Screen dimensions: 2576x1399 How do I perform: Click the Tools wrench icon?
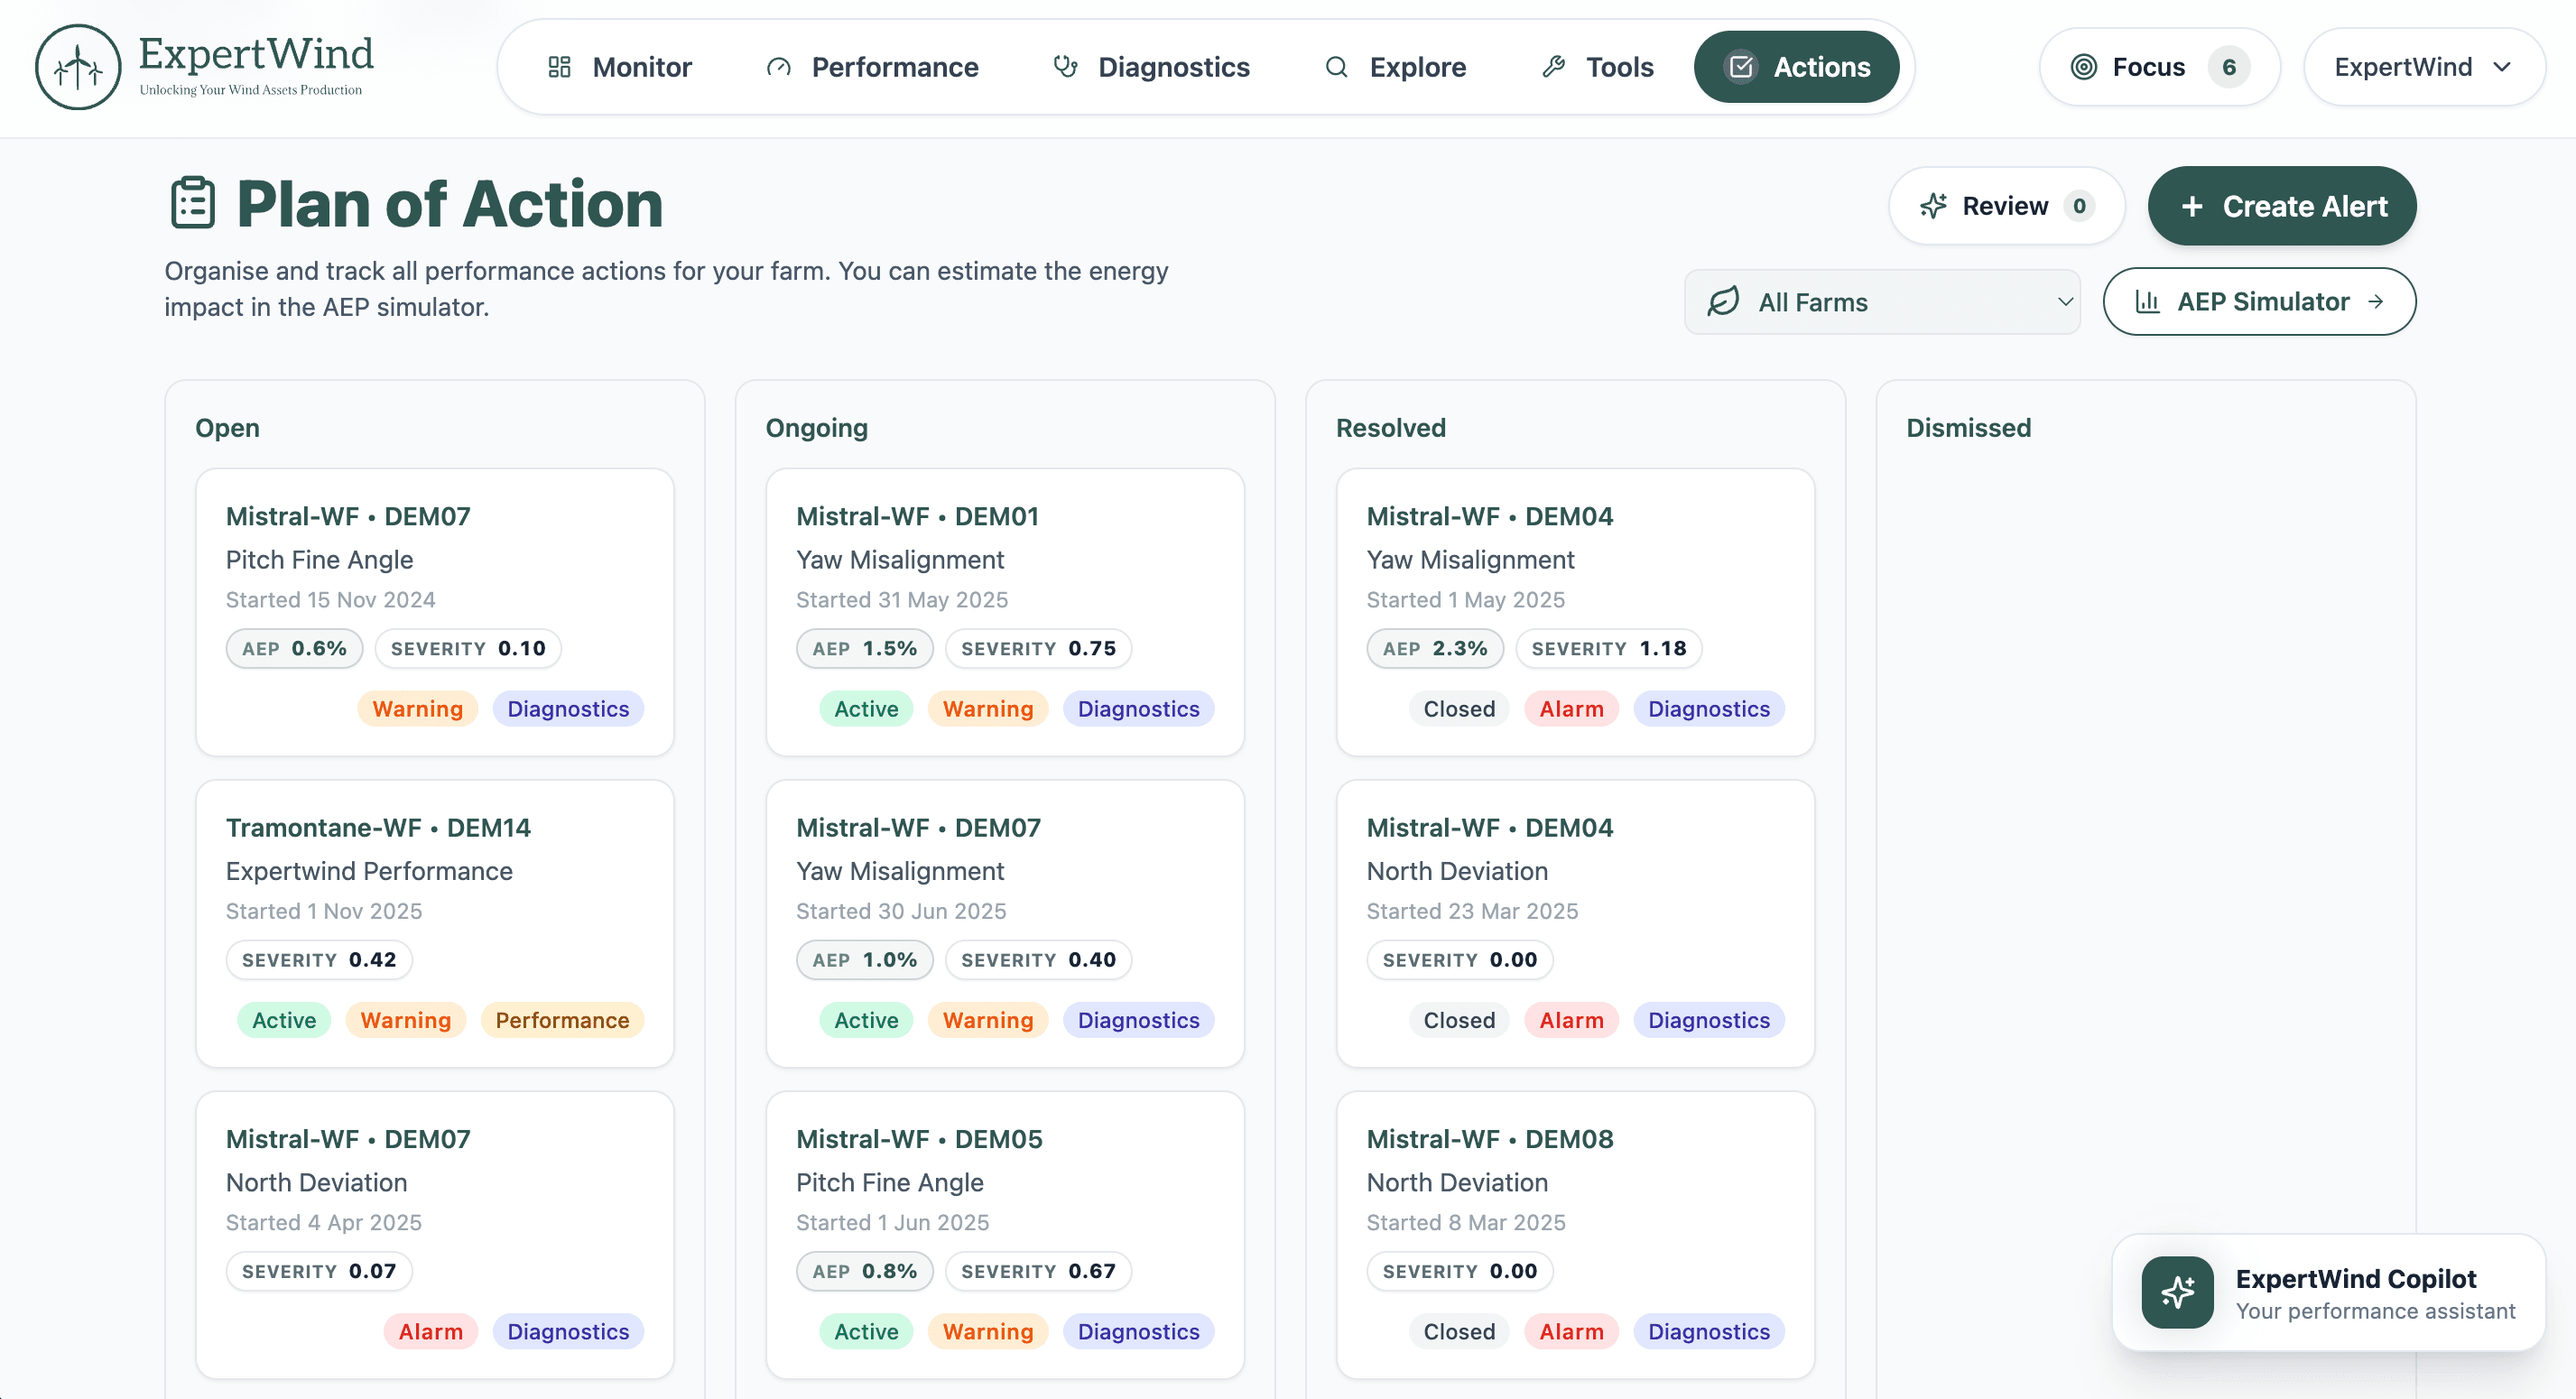1553,67
